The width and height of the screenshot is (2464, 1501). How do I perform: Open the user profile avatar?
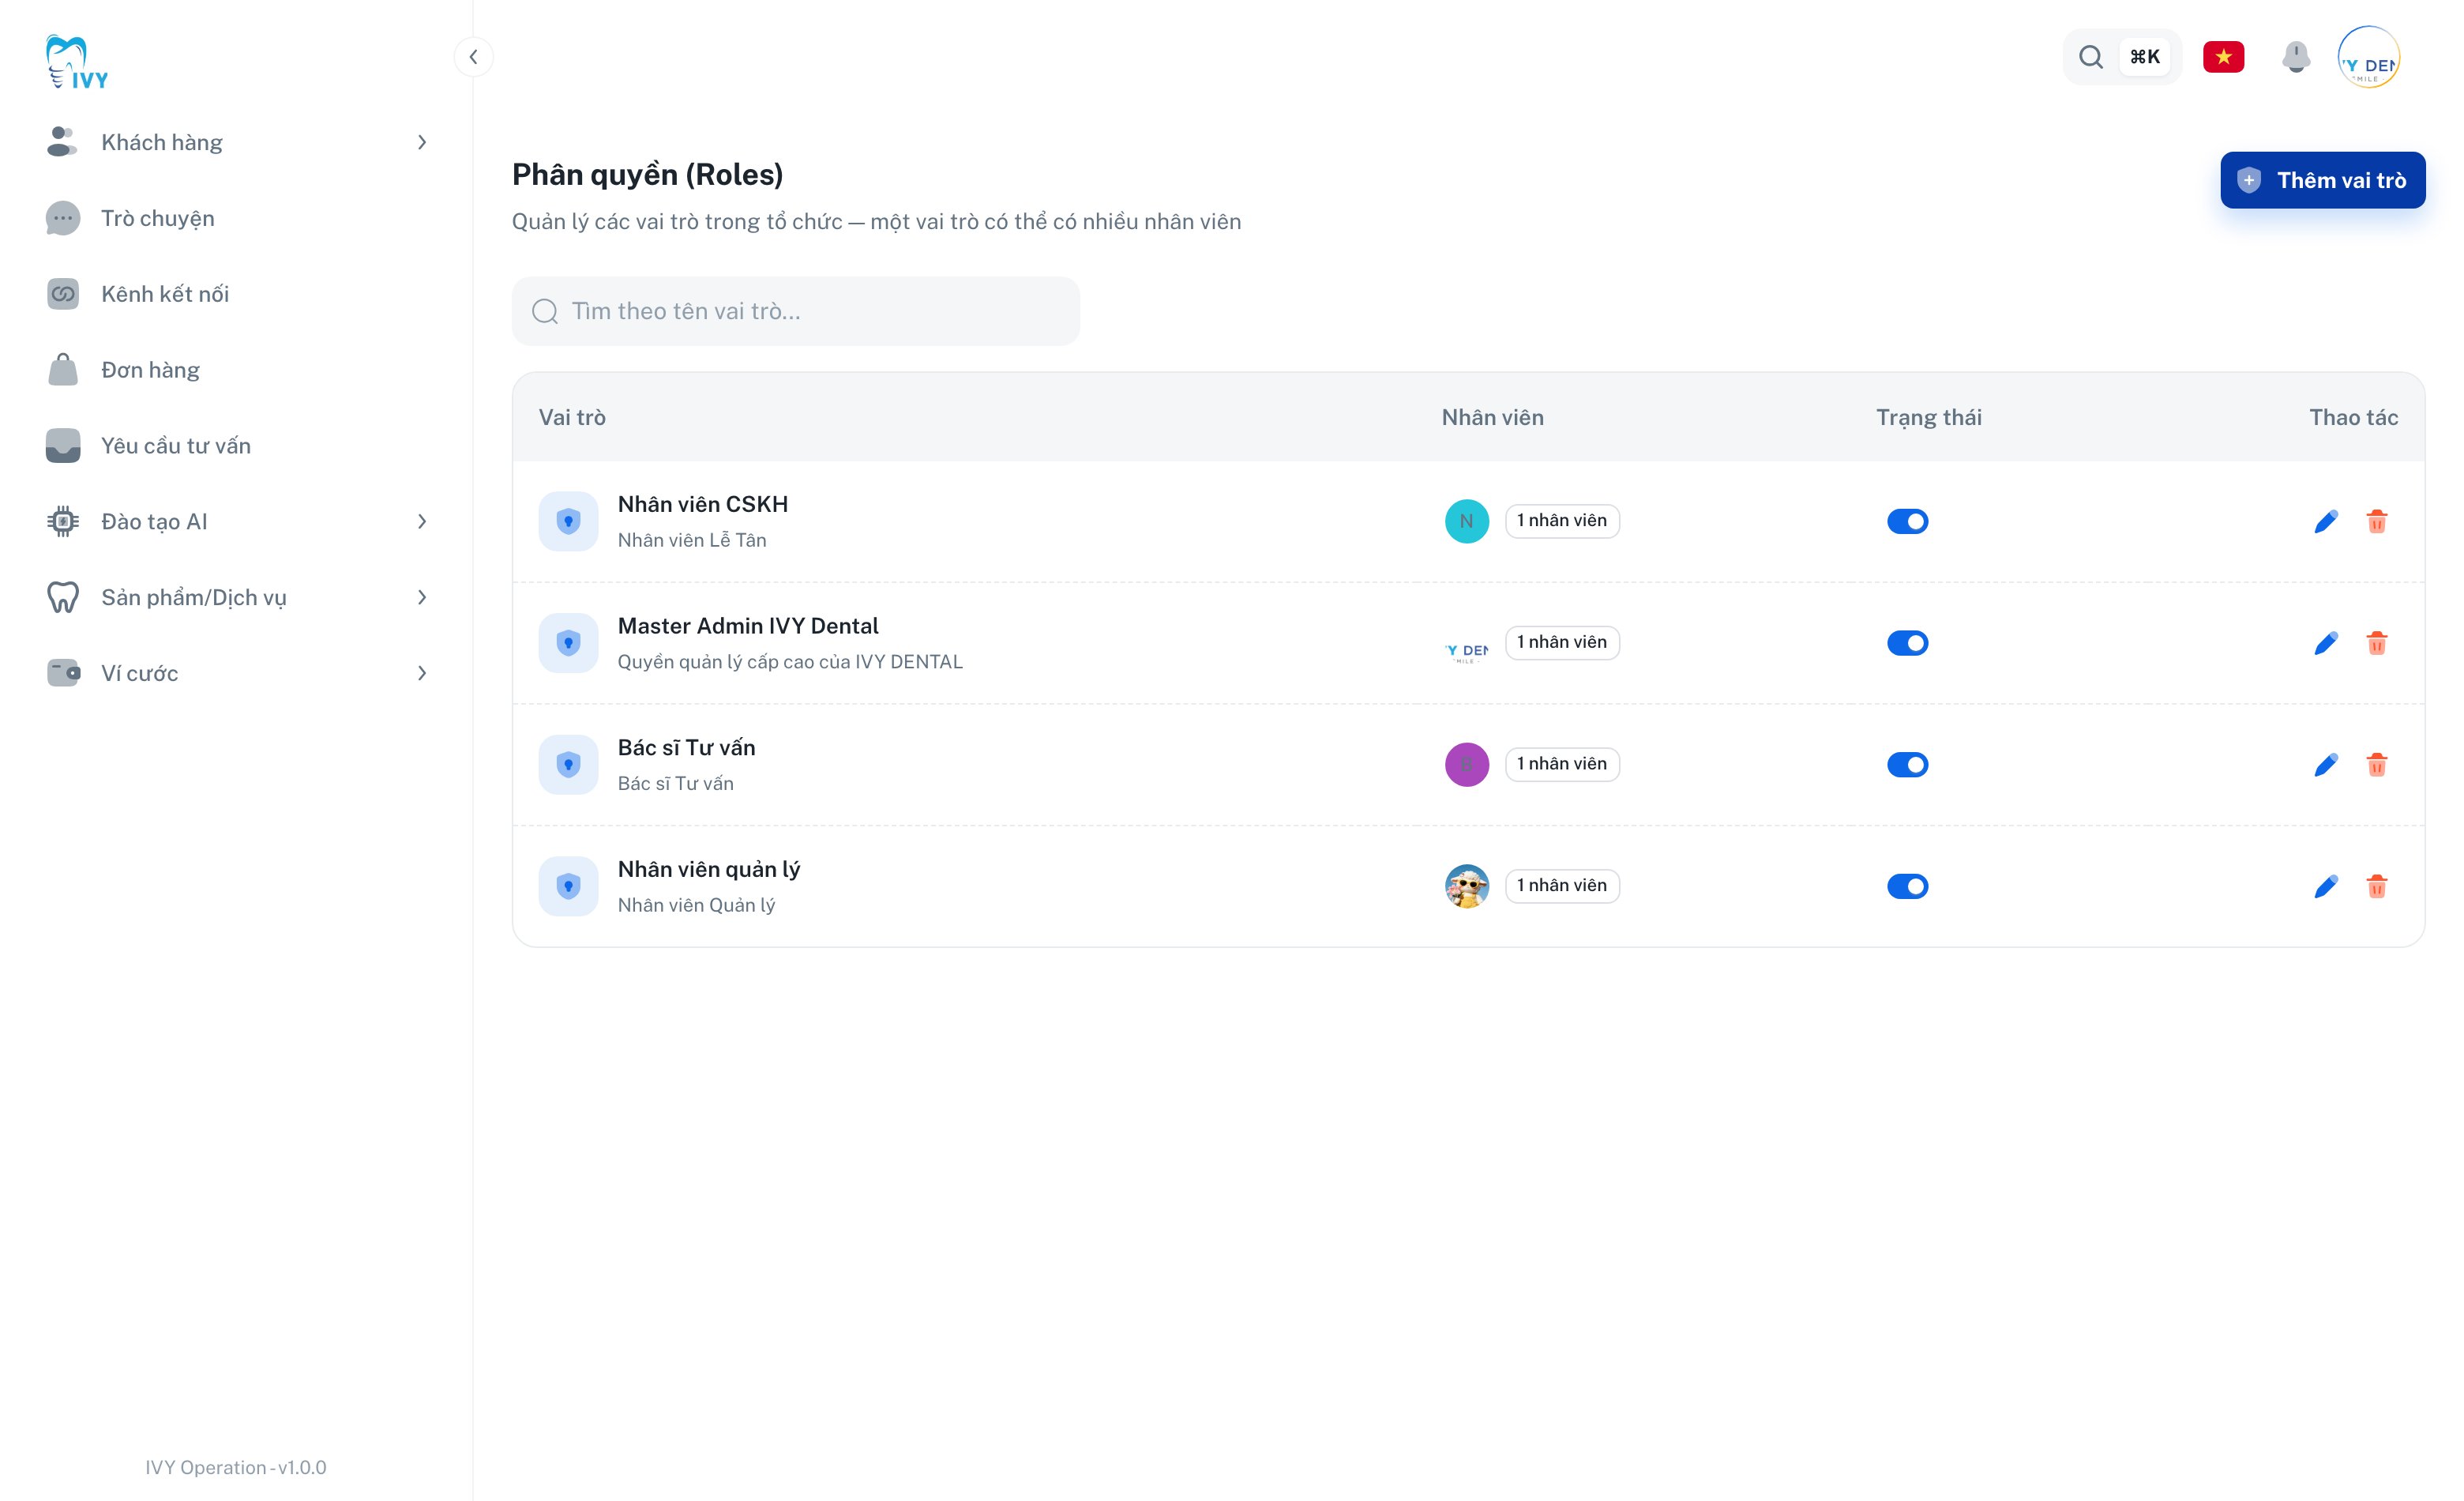(2368, 57)
